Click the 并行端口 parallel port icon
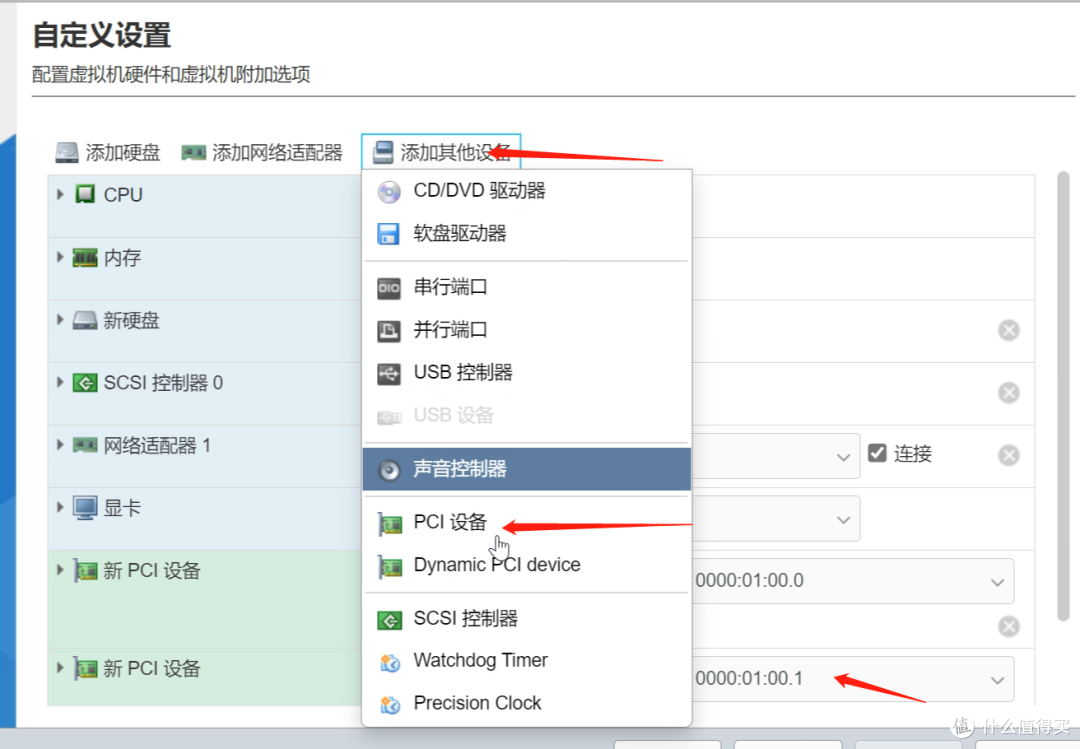This screenshot has width=1080, height=749. coord(390,330)
